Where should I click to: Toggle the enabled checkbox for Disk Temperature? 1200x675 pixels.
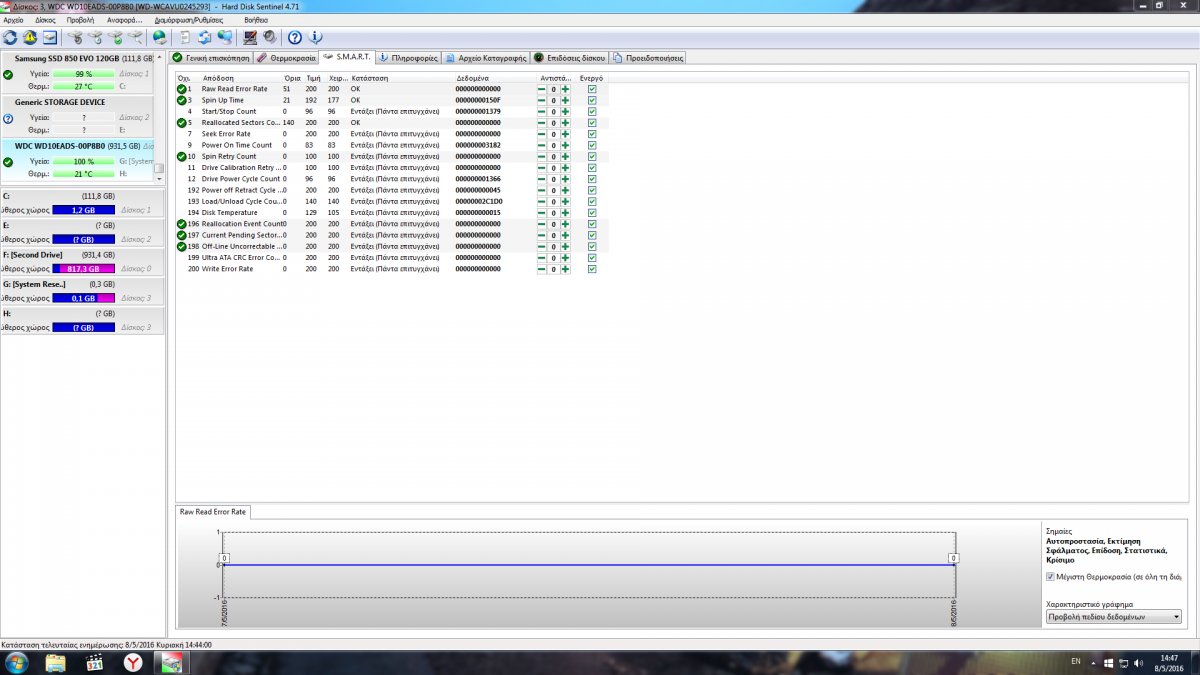(592, 213)
